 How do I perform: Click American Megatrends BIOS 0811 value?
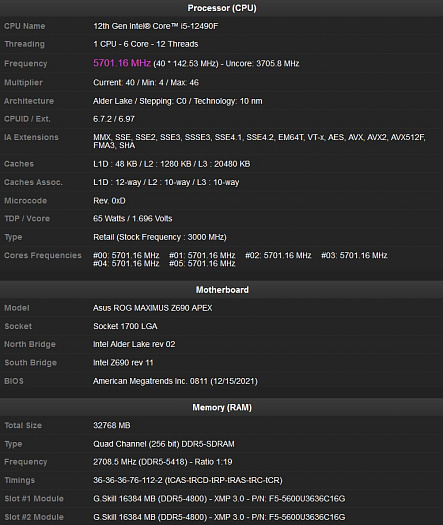[175, 381]
